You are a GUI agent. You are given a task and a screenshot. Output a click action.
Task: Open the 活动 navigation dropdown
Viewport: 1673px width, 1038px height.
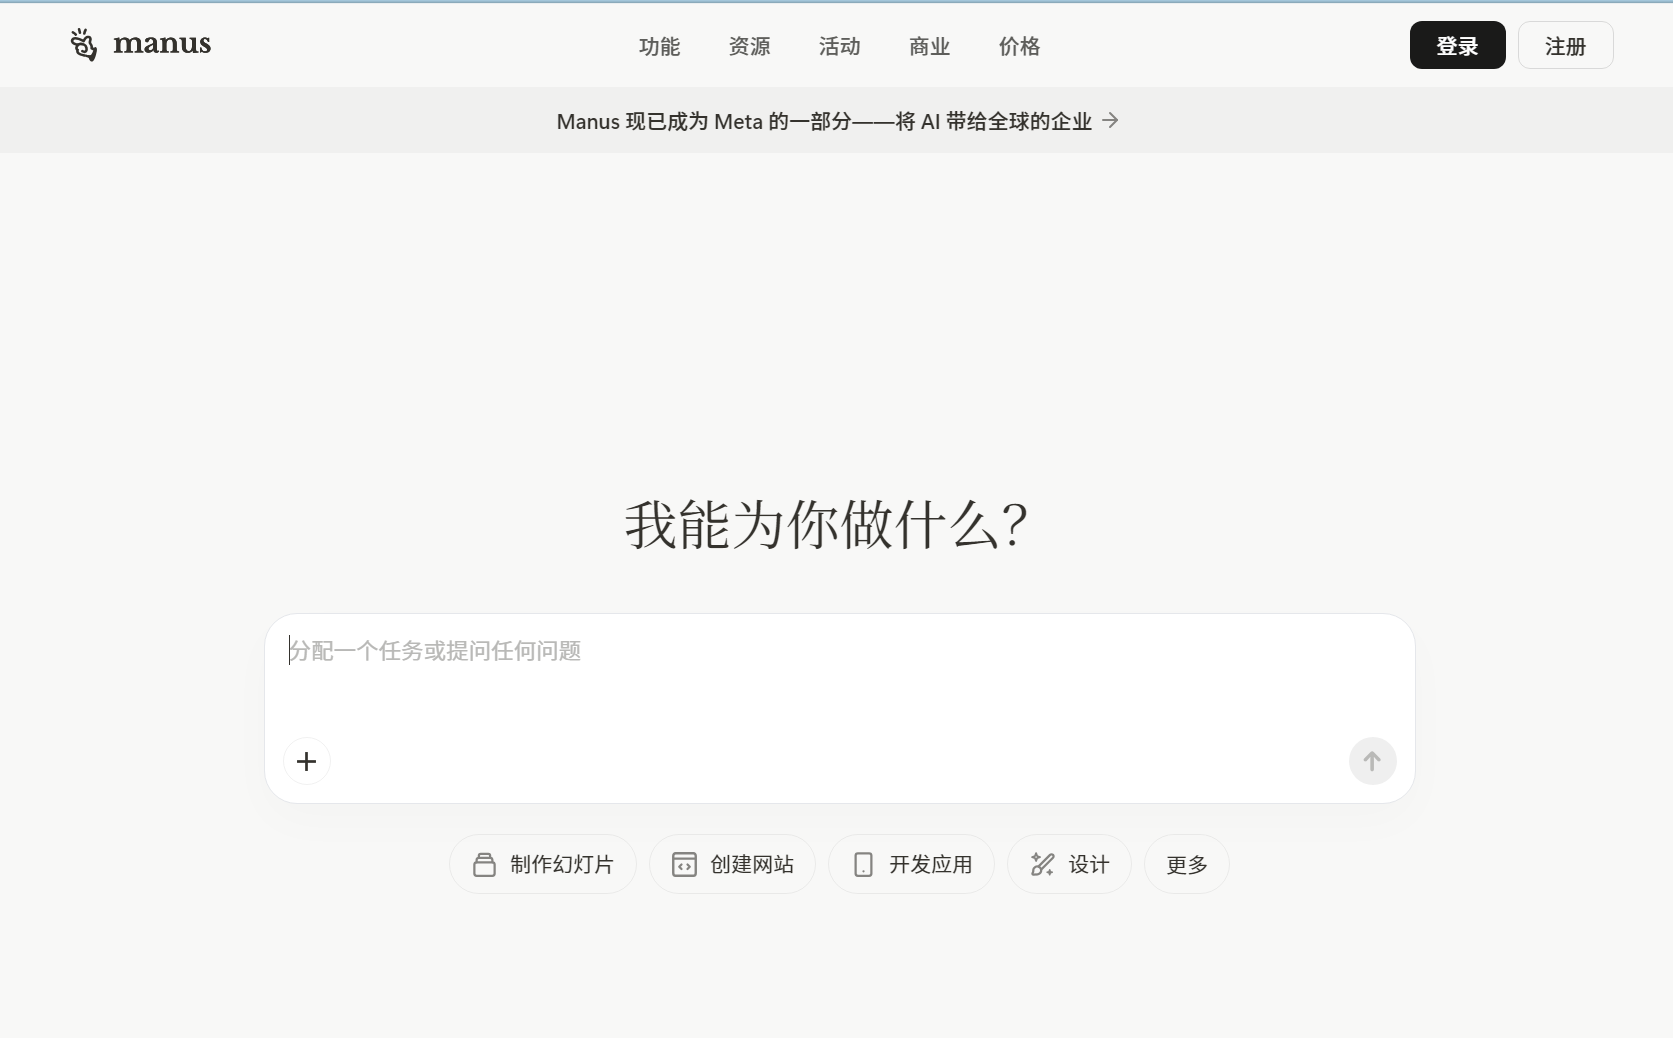(838, 46)
